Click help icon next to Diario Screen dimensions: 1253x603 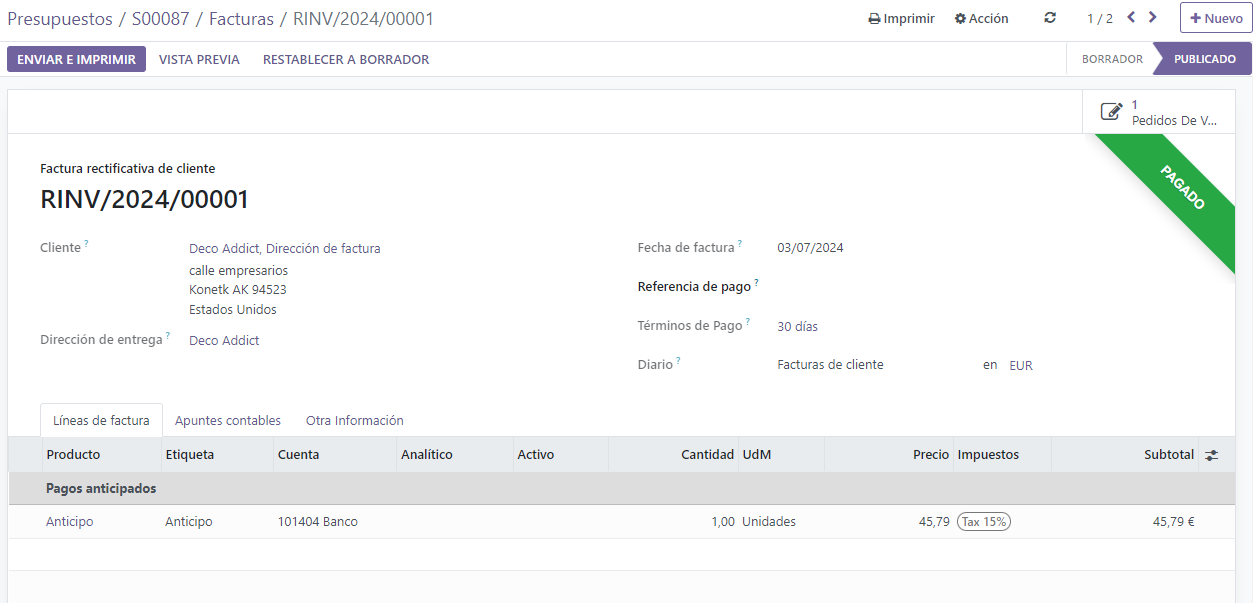tap(678, 361)
